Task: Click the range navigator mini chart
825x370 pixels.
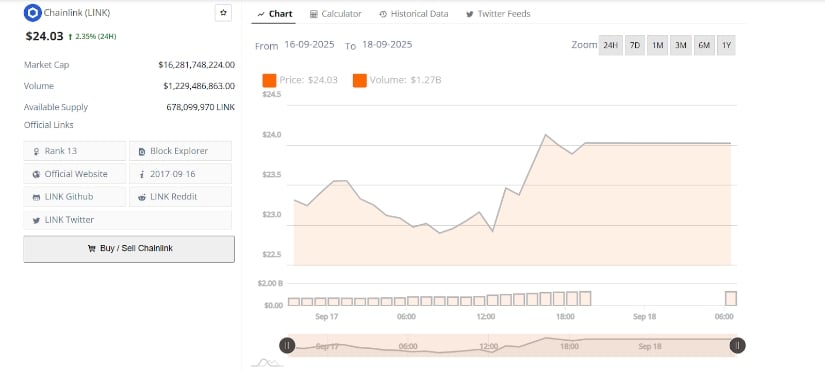Action: click(x=512, y=345)
